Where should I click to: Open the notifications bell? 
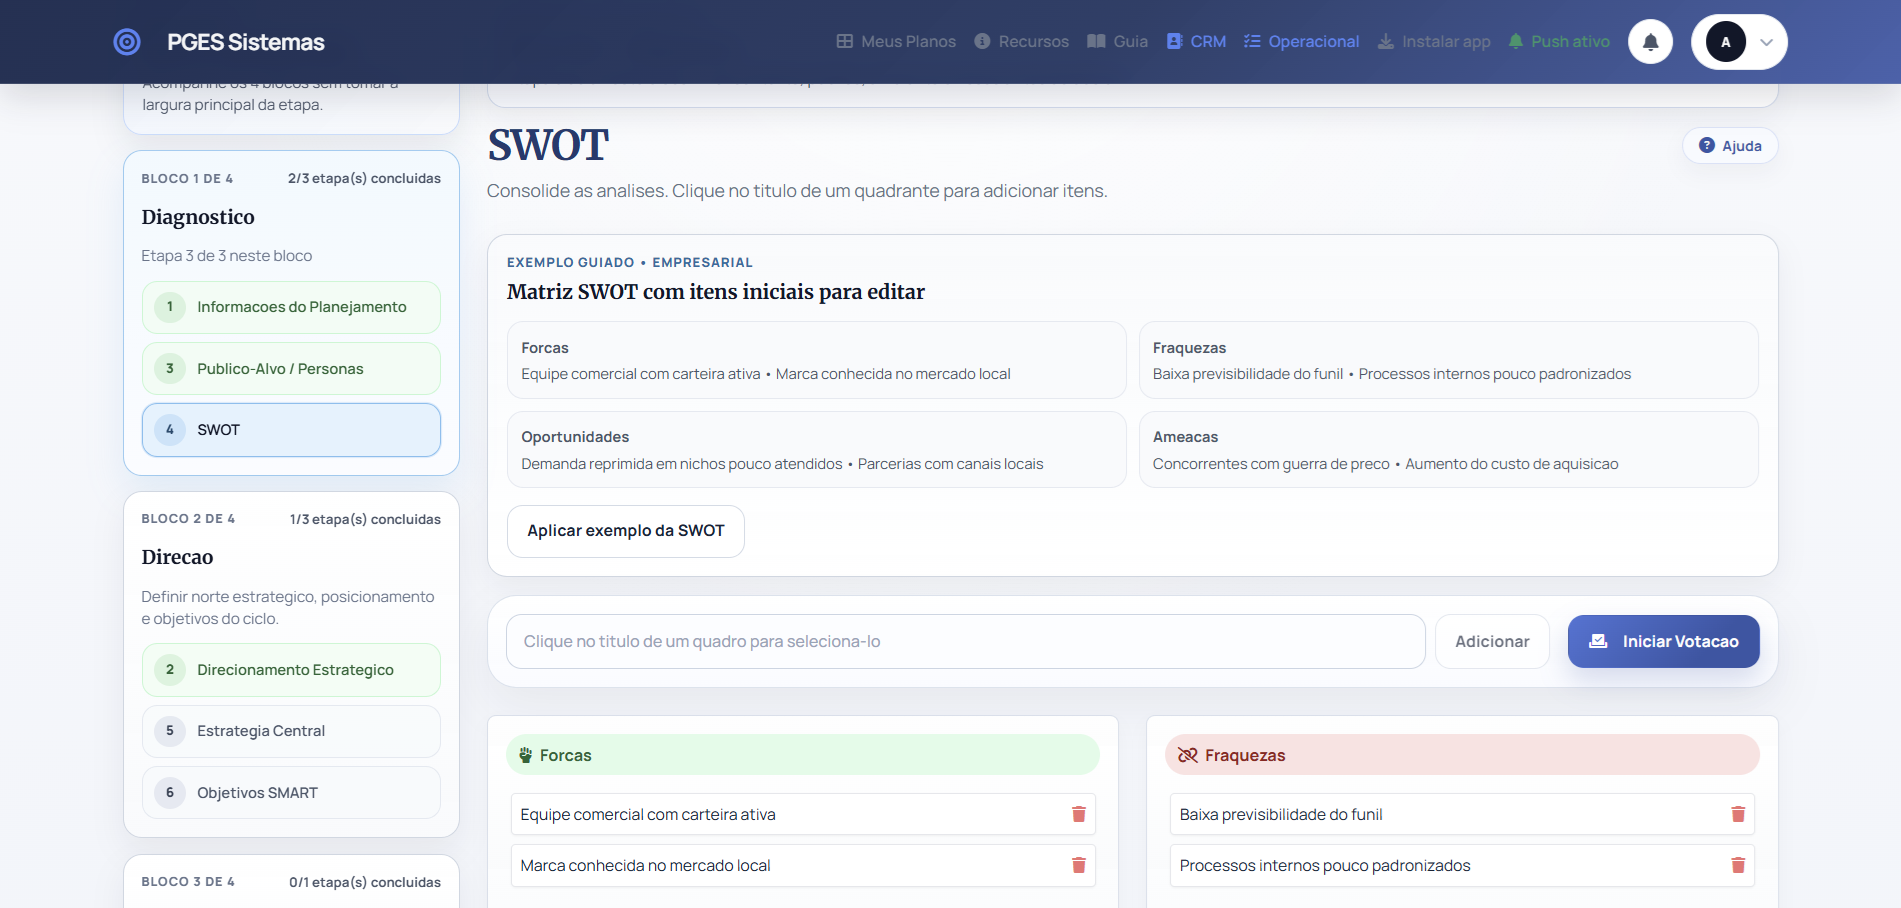click(1650, 42)
